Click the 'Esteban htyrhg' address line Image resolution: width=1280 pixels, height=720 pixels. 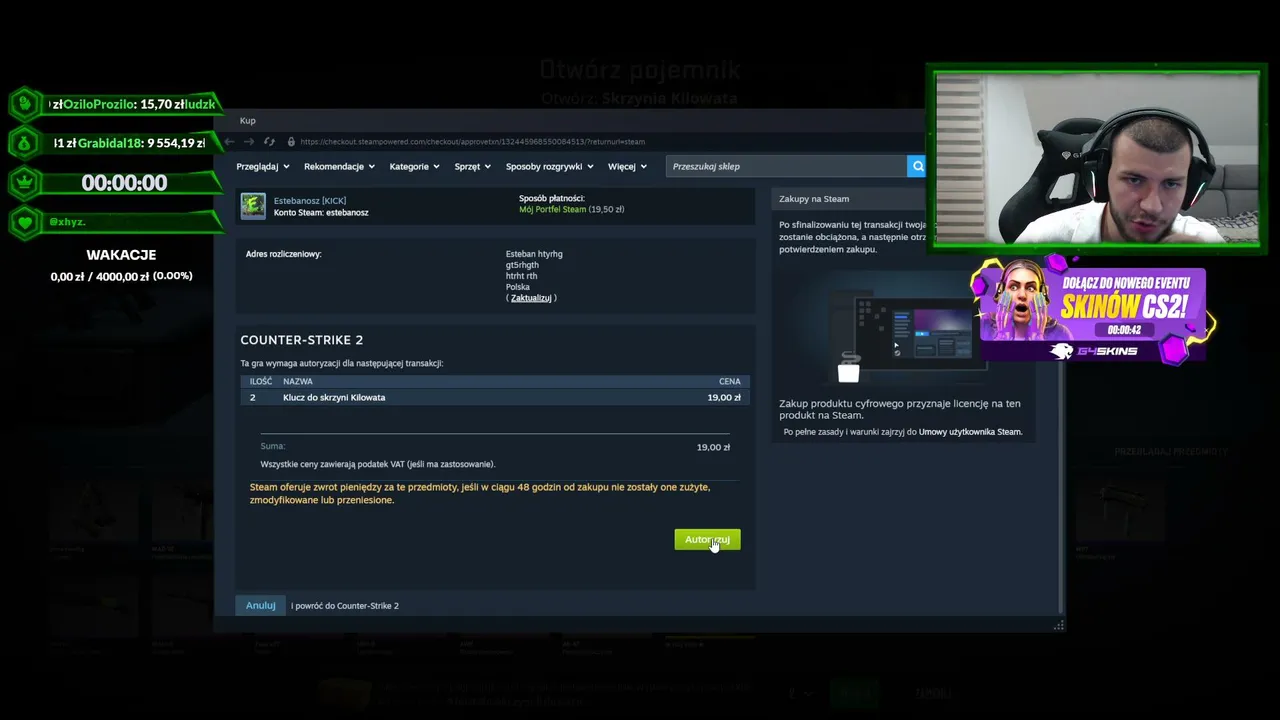[x=534, y=254]
